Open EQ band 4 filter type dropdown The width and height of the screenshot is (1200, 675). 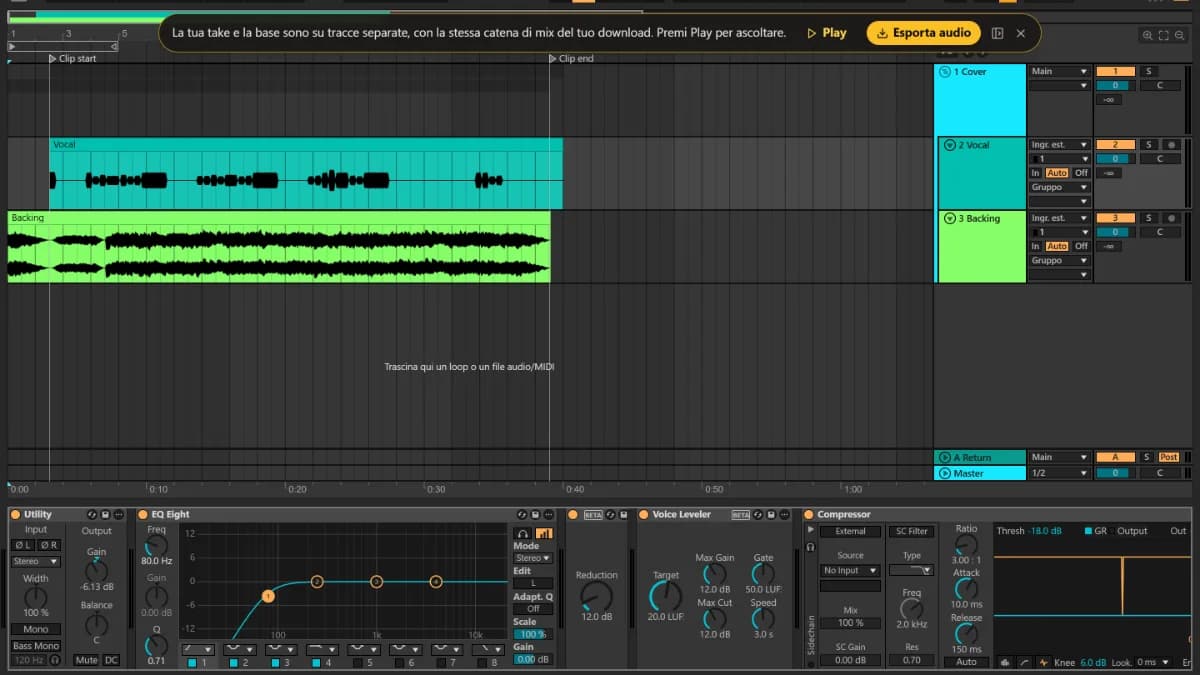[x=322, y=649]
